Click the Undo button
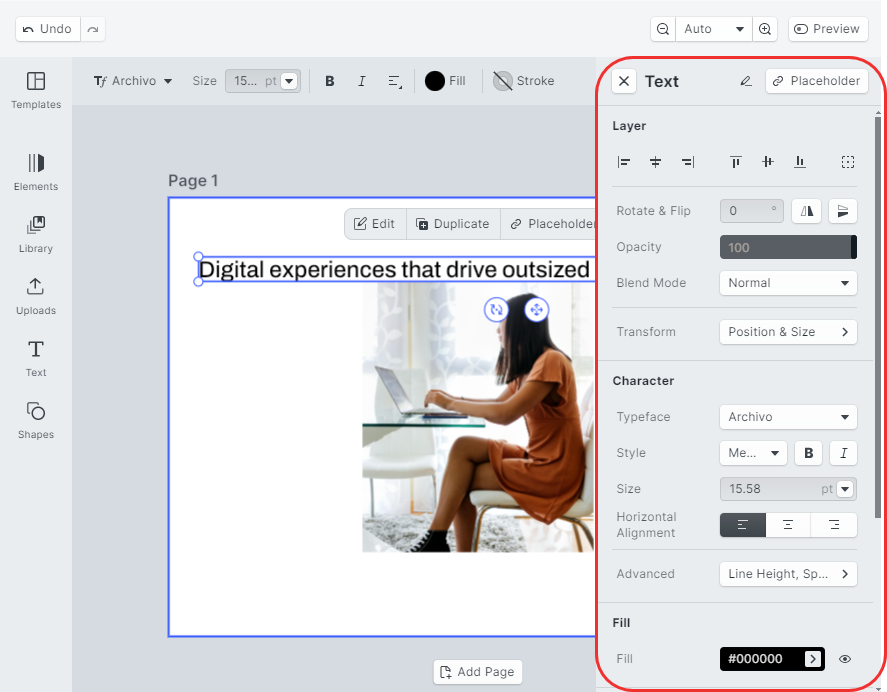The width and height of the screenshot is (887, 692). 48,29
